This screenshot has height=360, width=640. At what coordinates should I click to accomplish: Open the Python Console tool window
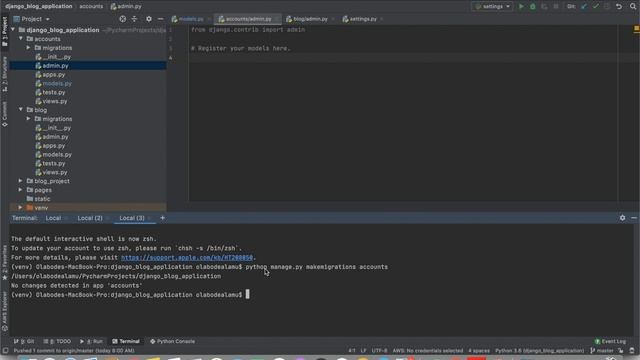point(173,341)
